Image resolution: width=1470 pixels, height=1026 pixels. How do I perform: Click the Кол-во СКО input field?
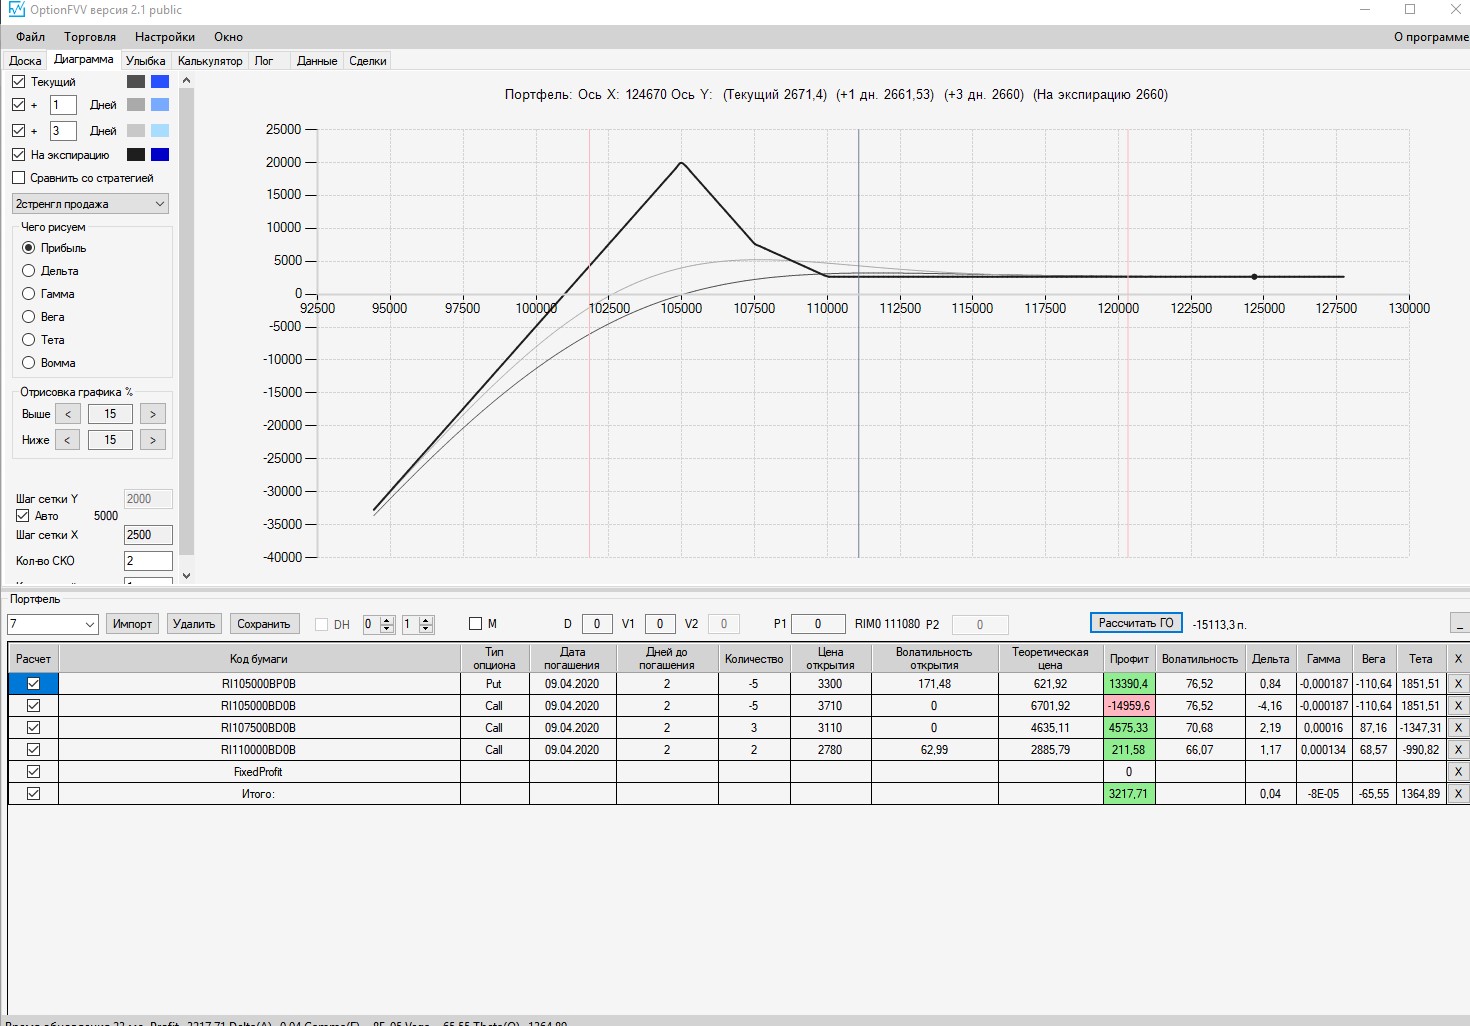click(148, 561)
